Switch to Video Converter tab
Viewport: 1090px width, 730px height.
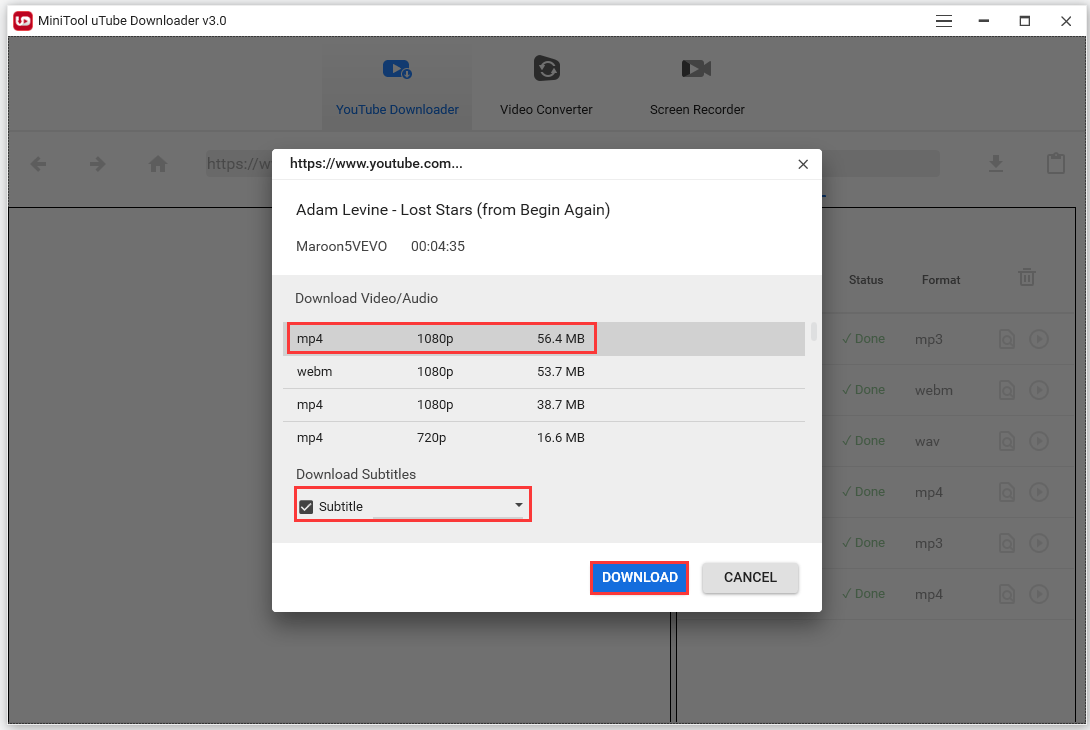click(546, 87)
